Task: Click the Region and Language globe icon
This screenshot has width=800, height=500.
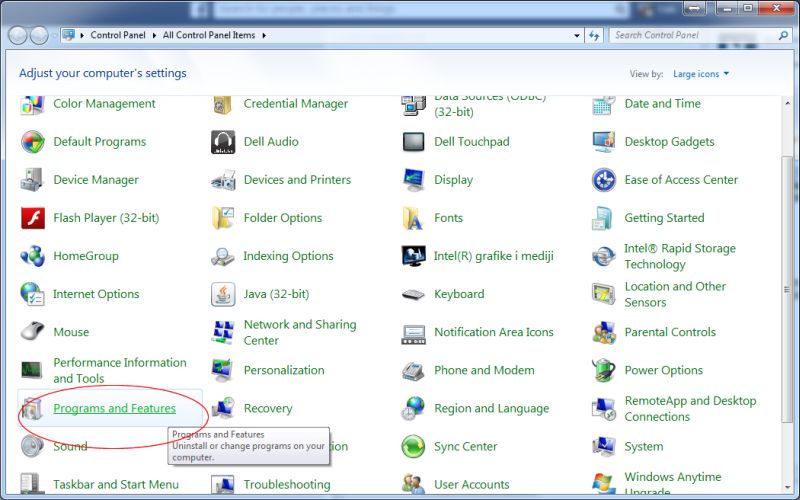Action: [413, 408]
